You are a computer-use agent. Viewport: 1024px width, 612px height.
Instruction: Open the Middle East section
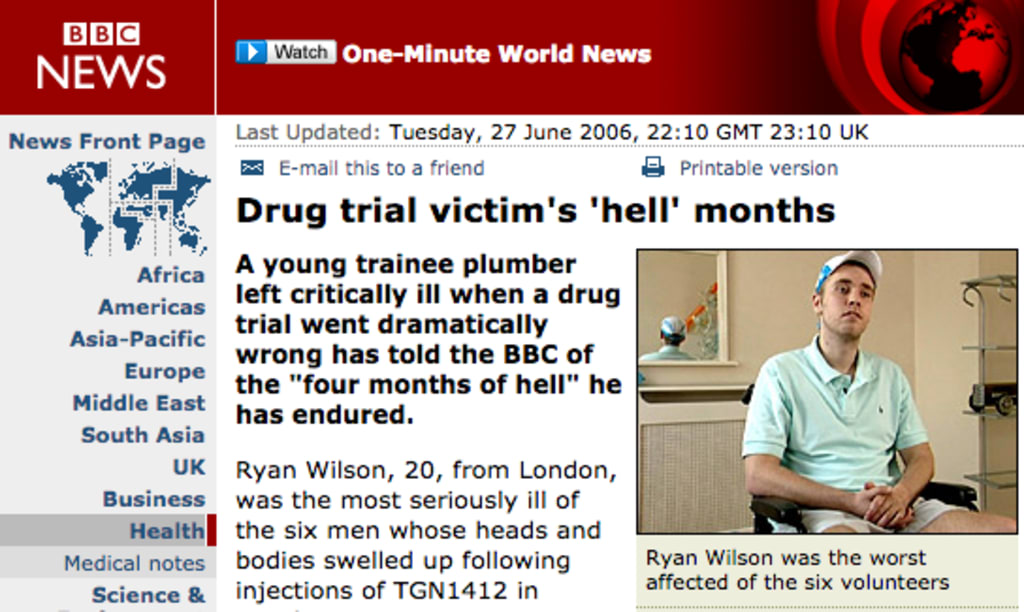coord(139,403)
